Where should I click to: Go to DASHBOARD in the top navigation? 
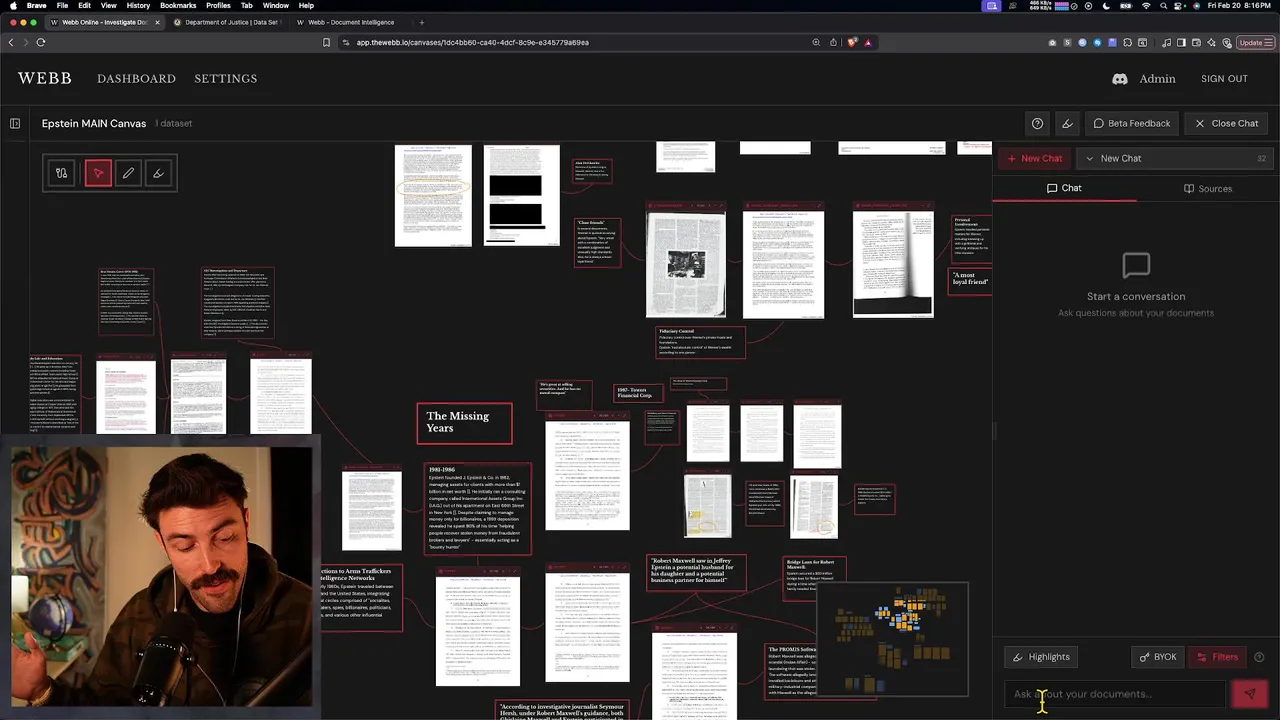pos(136,78)
